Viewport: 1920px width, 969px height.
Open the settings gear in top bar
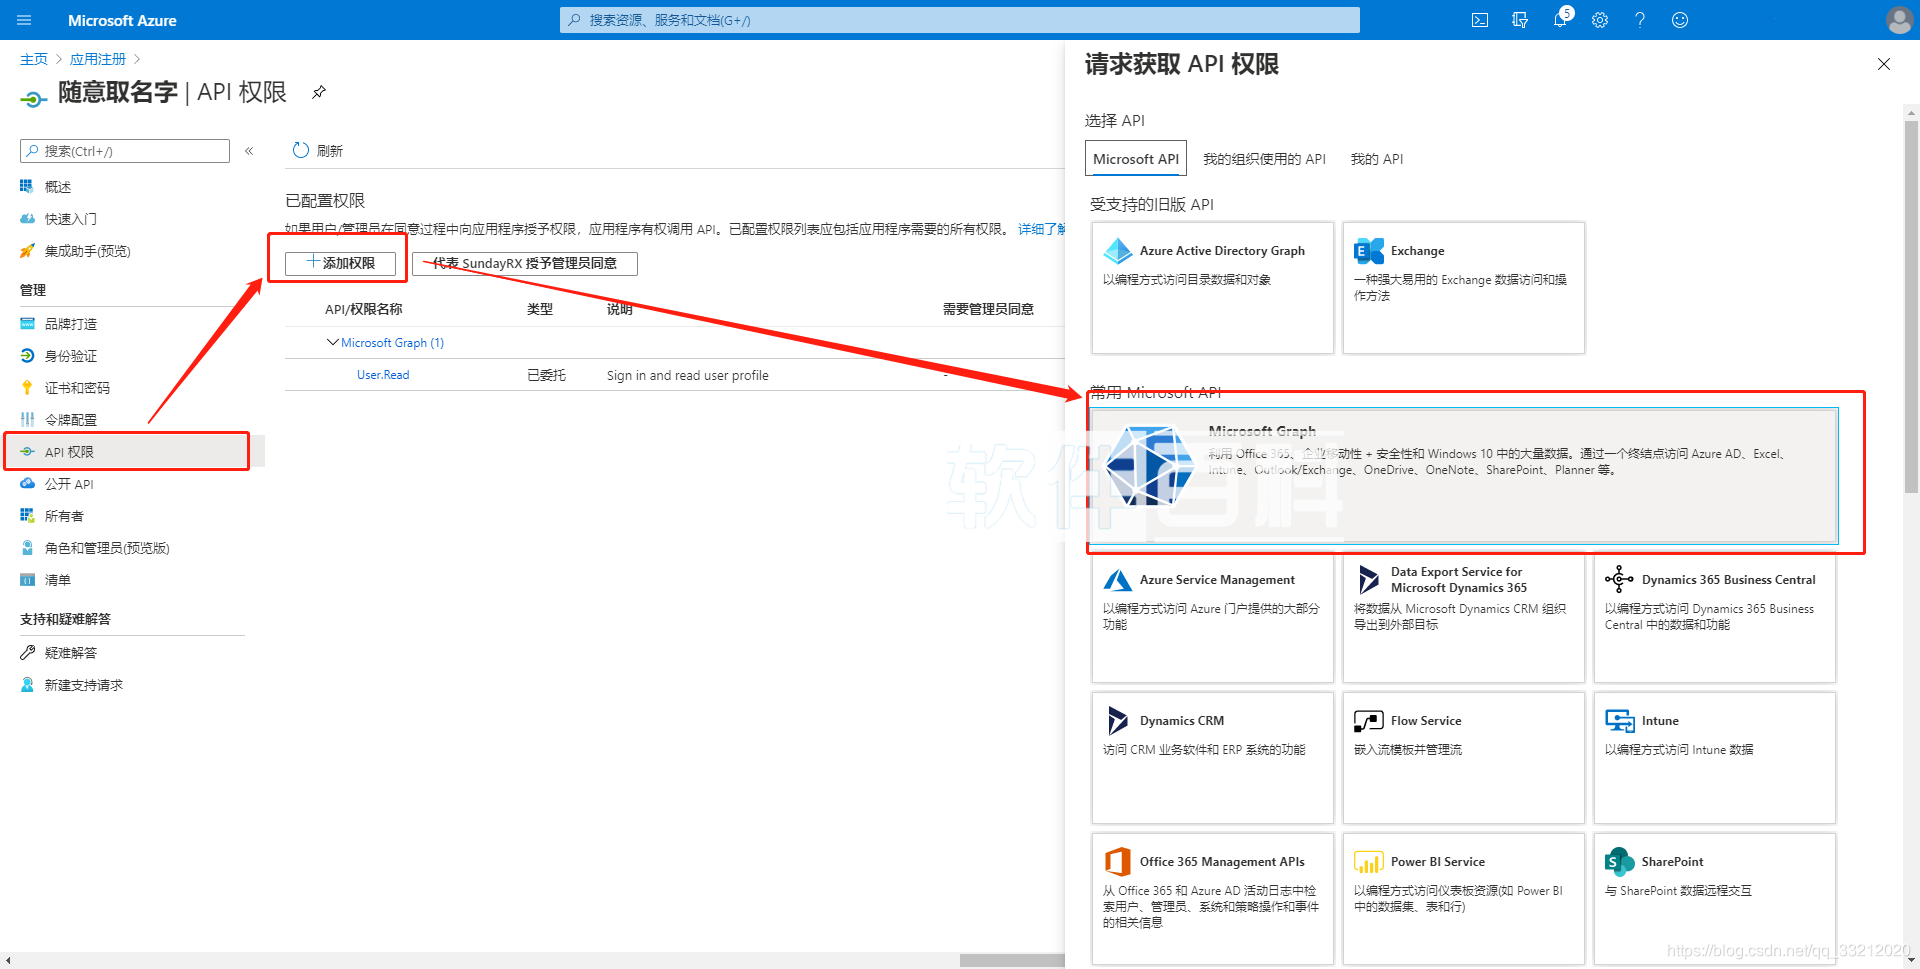[1600, 20]
